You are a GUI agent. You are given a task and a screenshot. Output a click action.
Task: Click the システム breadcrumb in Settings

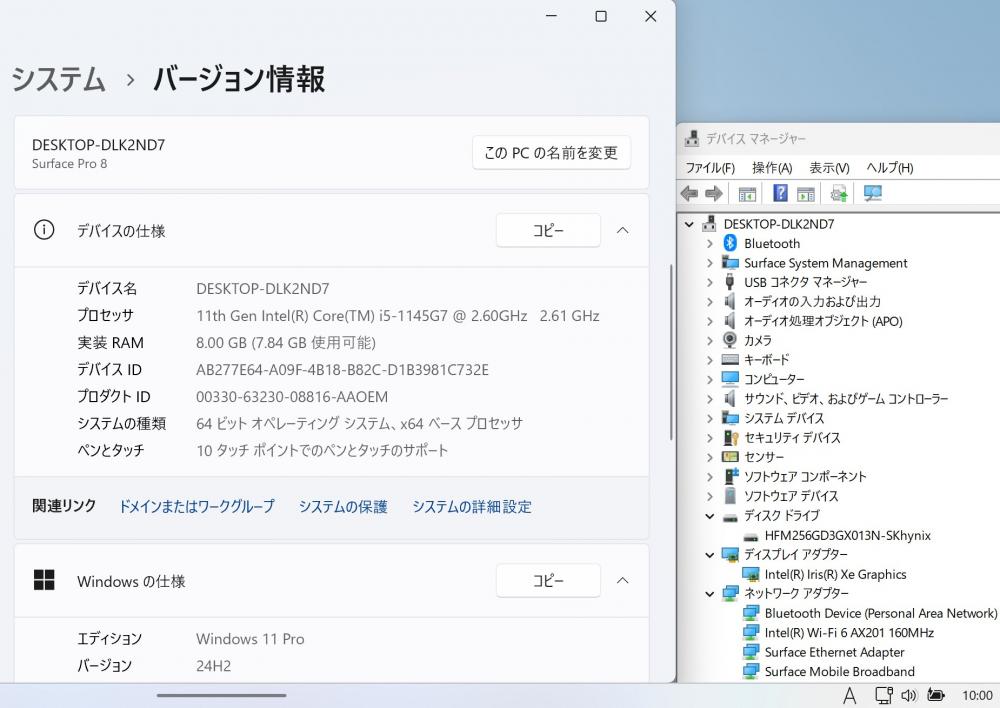click(59, 79)
